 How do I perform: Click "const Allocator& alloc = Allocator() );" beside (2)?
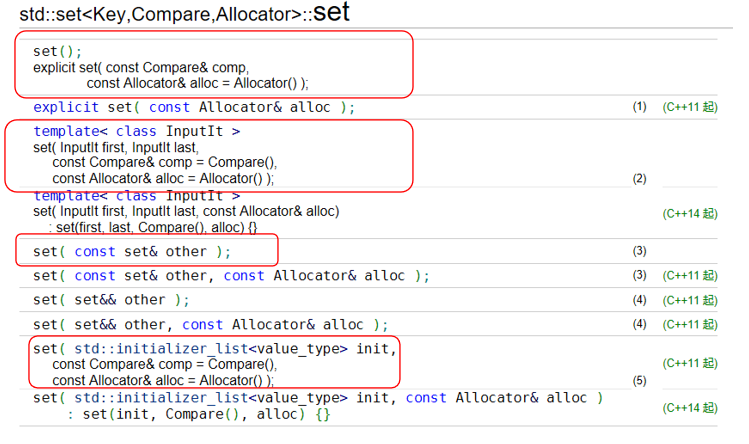163,179
